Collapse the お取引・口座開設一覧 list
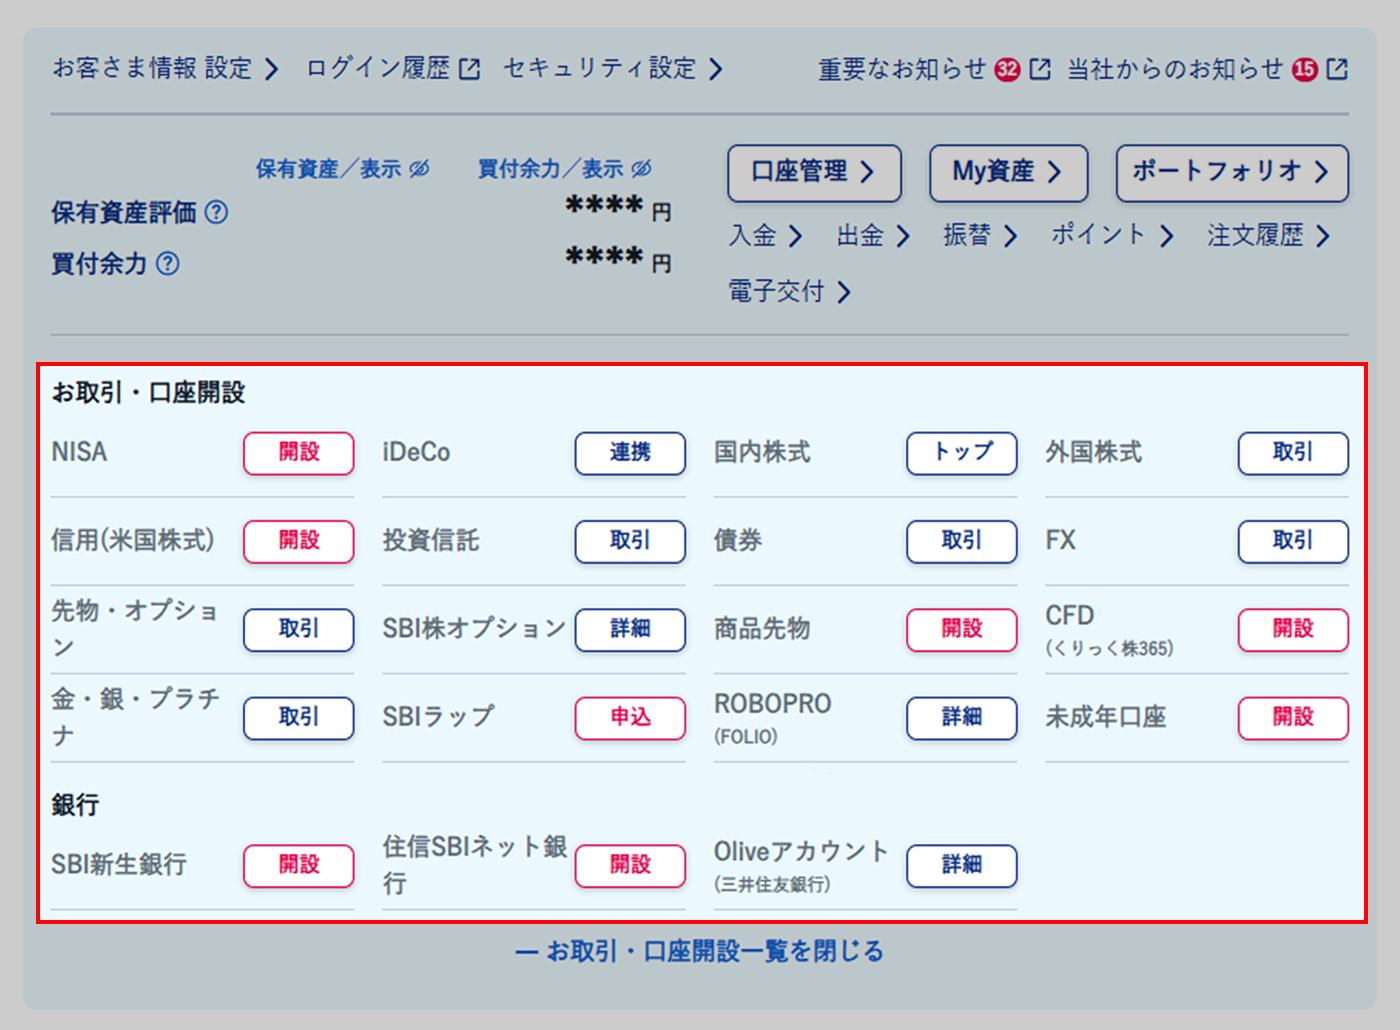The image size is (1400, 1030). pyautogui.click(x=700, y=951)
